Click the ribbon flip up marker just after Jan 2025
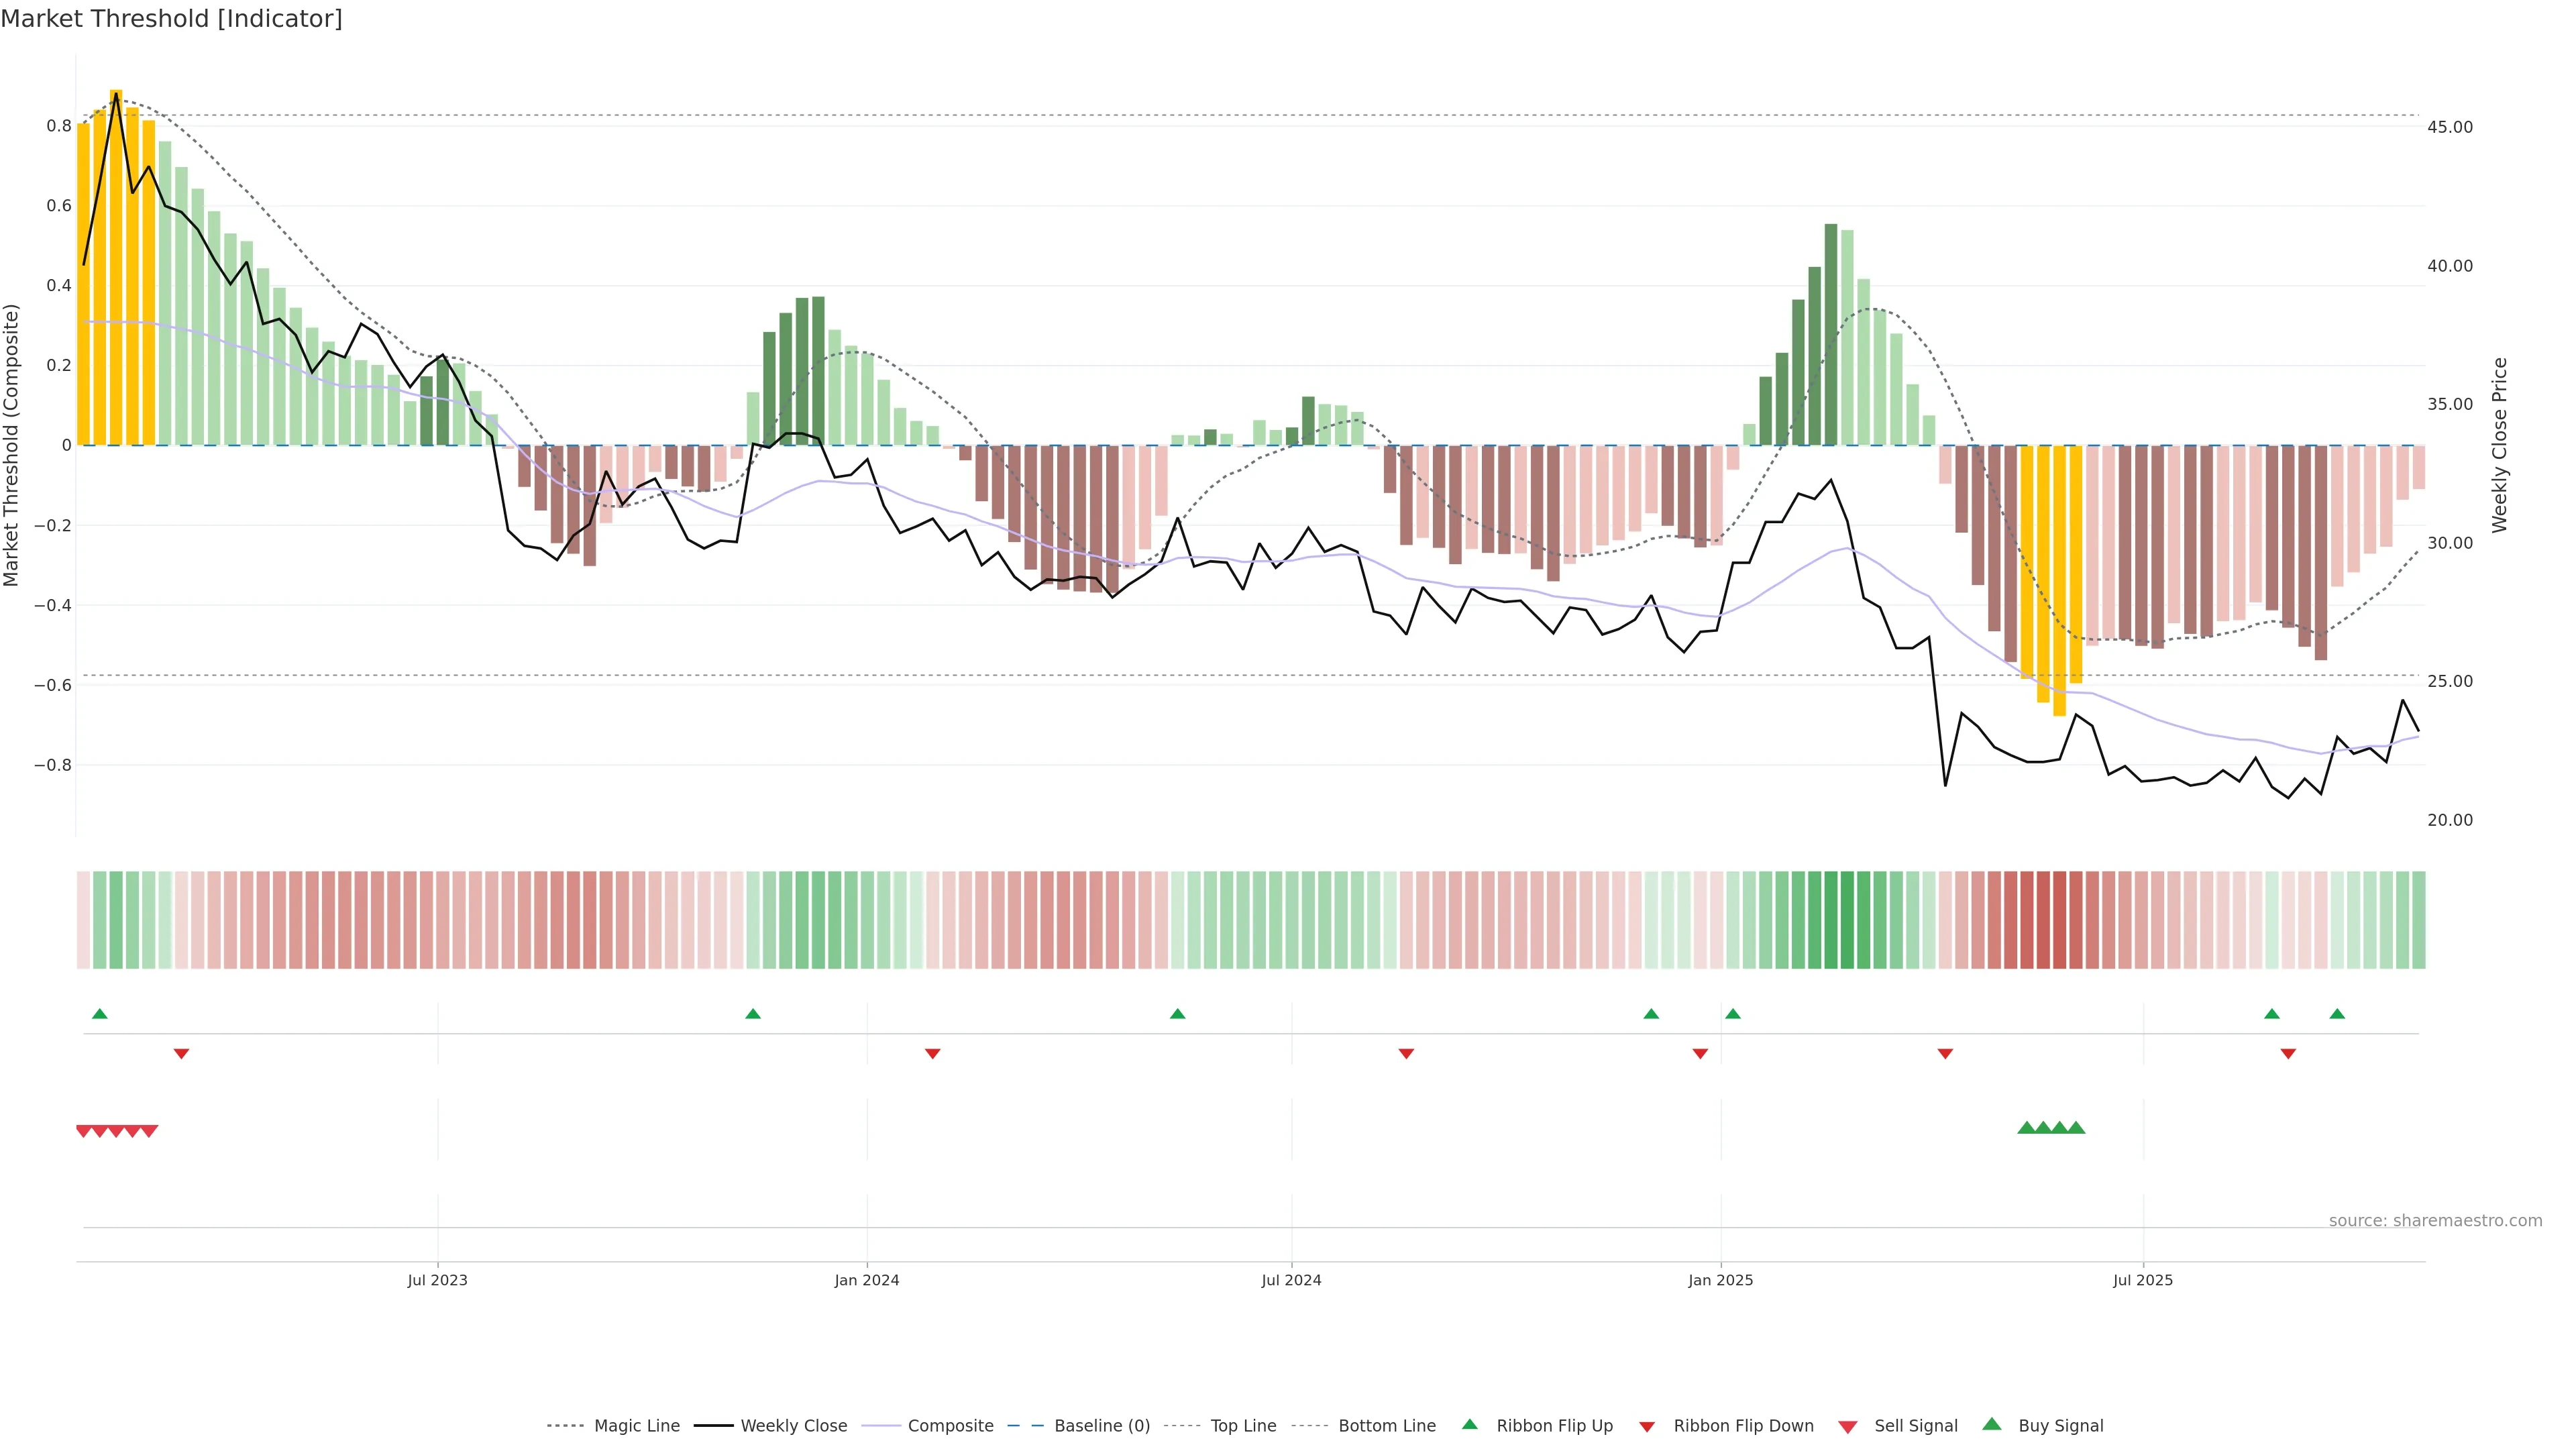The image size is (2576, 1449). coord(1732,1014)
